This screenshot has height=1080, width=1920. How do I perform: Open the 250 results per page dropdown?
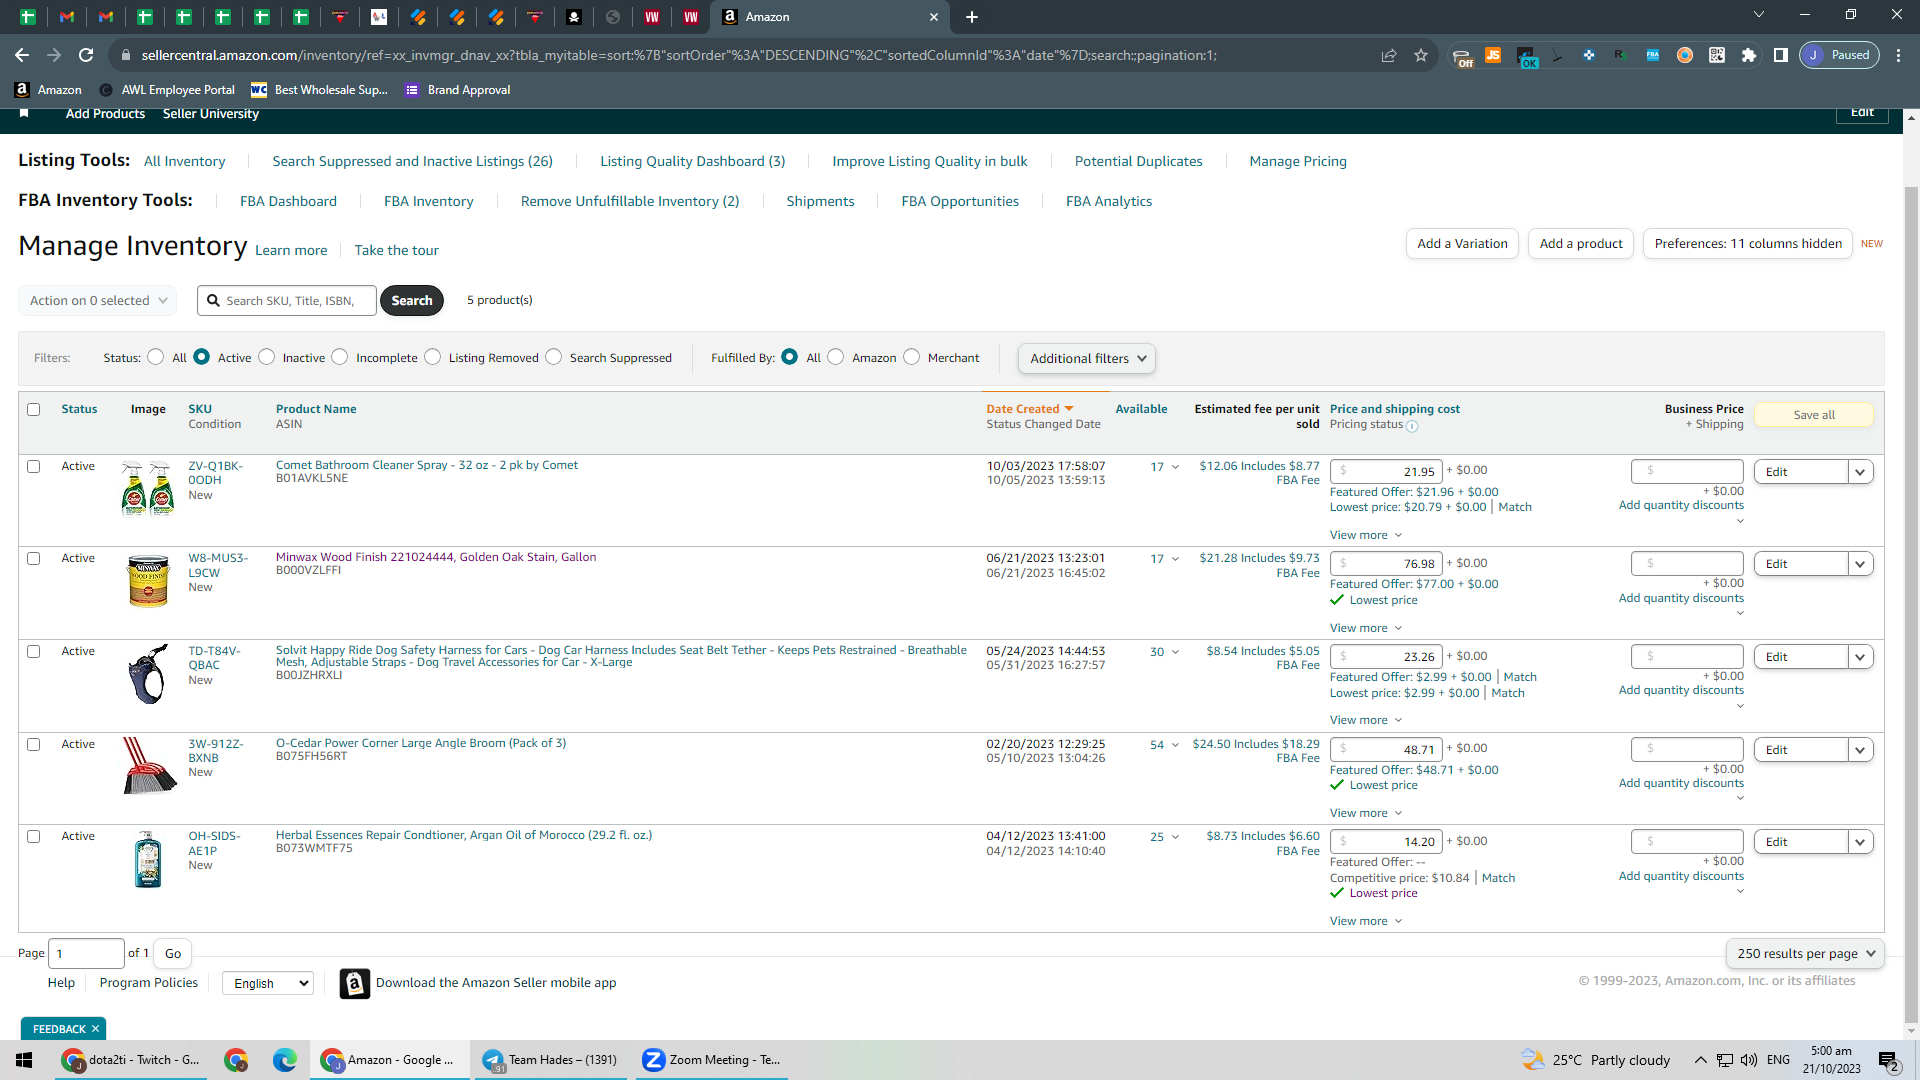(x=1805, y=953)
